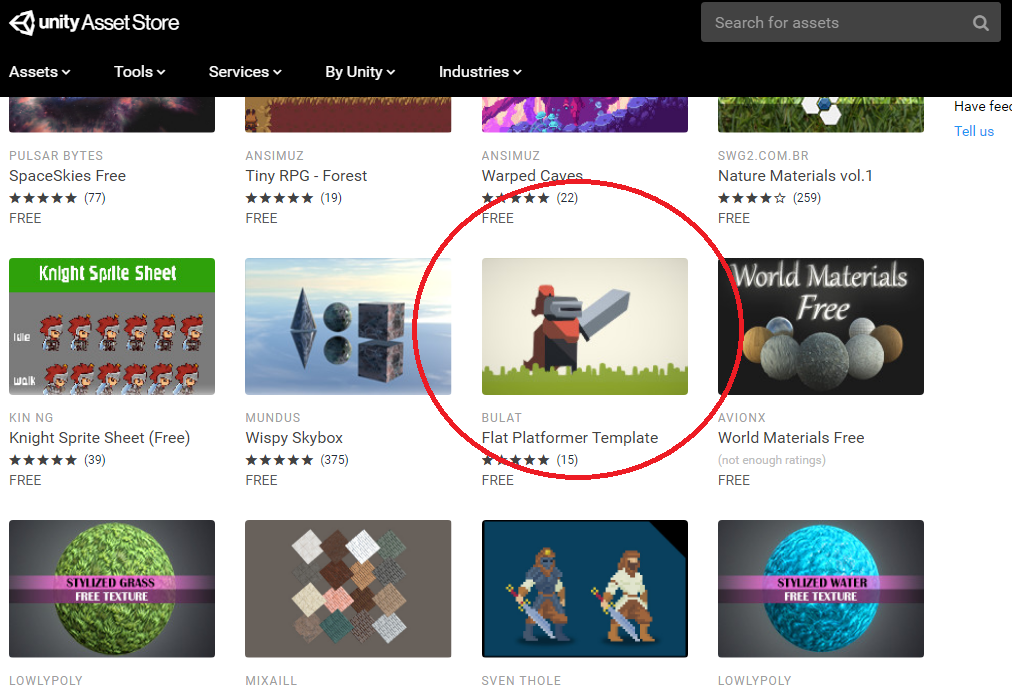1012x691 pixels.
Task: Click SpaceSkies Free star rating (77)
Action: click(x=57, y=198)
